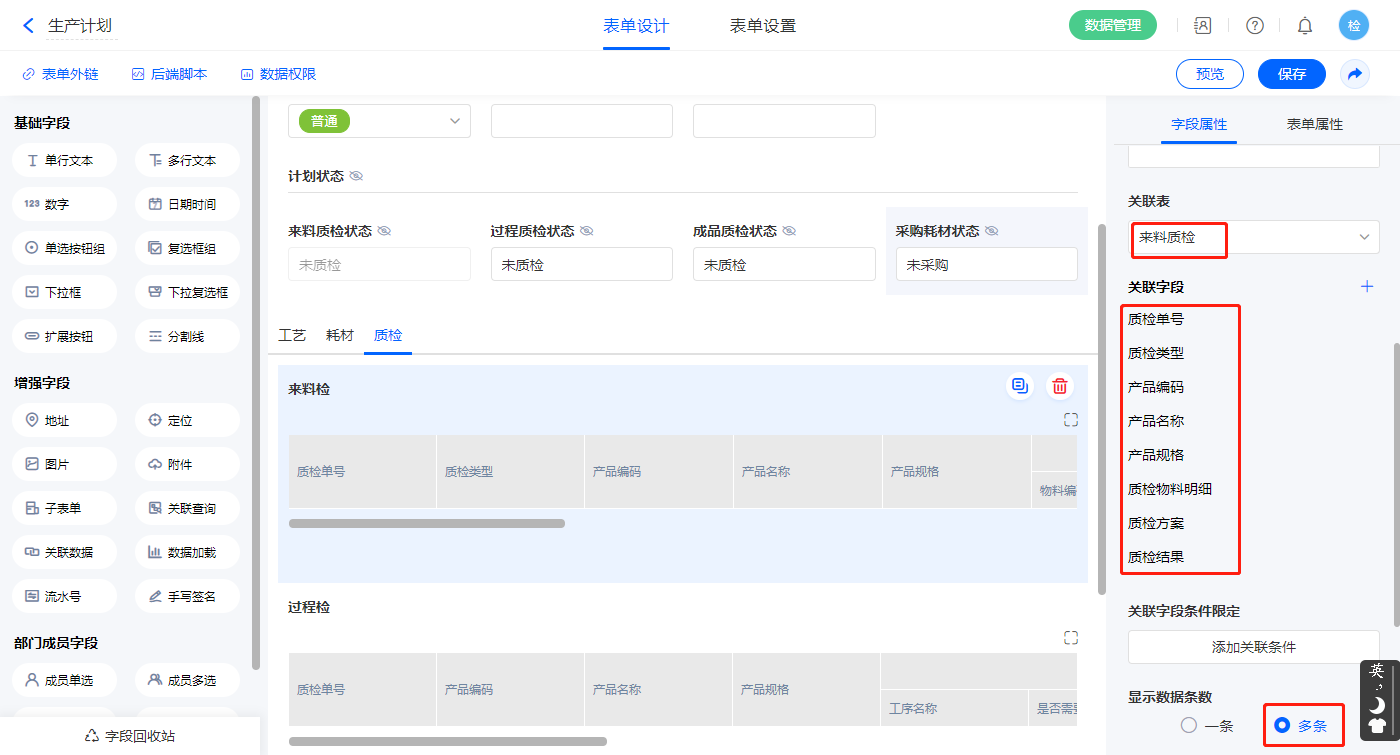Viewport: 1400px width, 755px height.
Task: Switch to the 耗材 tab
Action: tap(340, 336)
